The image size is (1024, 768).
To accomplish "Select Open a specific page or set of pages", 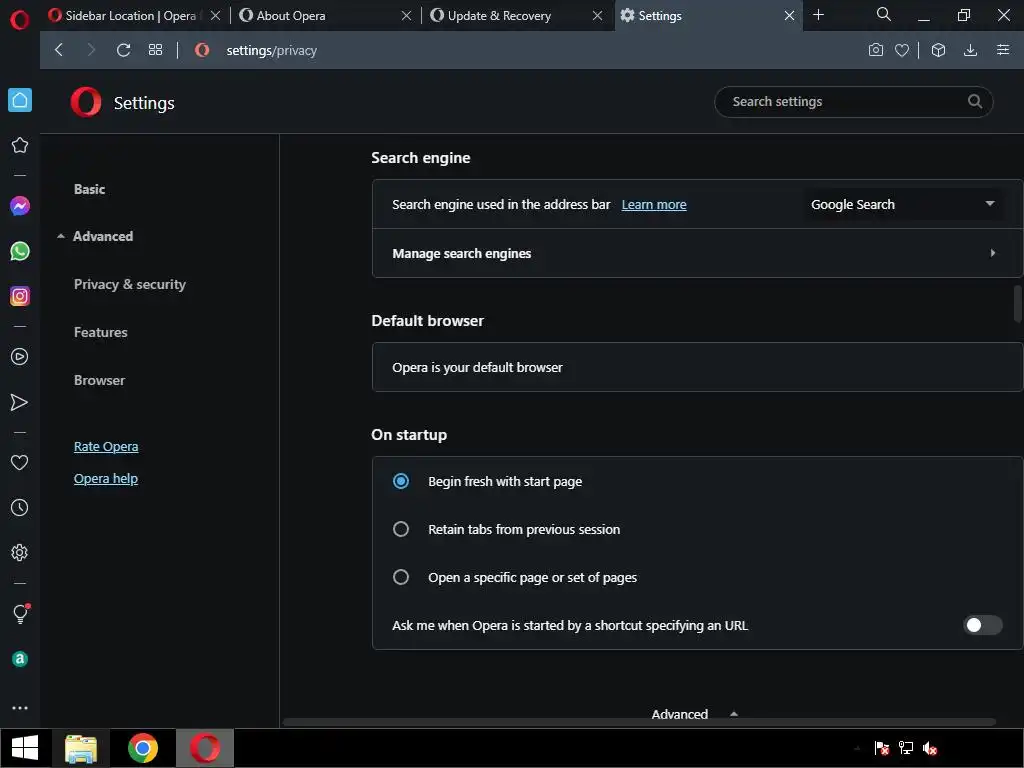I will click(401, 577).
